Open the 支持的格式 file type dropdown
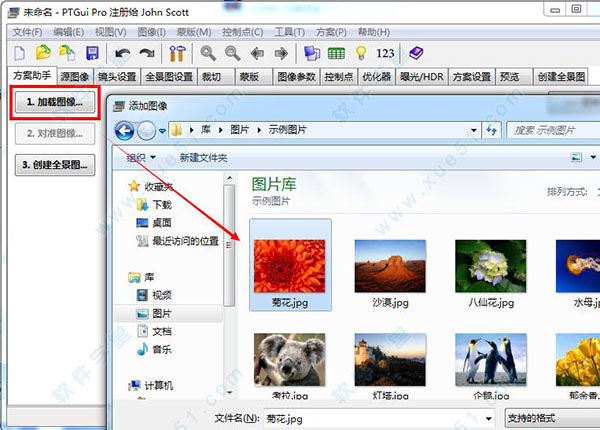 (x=550, y=417)
